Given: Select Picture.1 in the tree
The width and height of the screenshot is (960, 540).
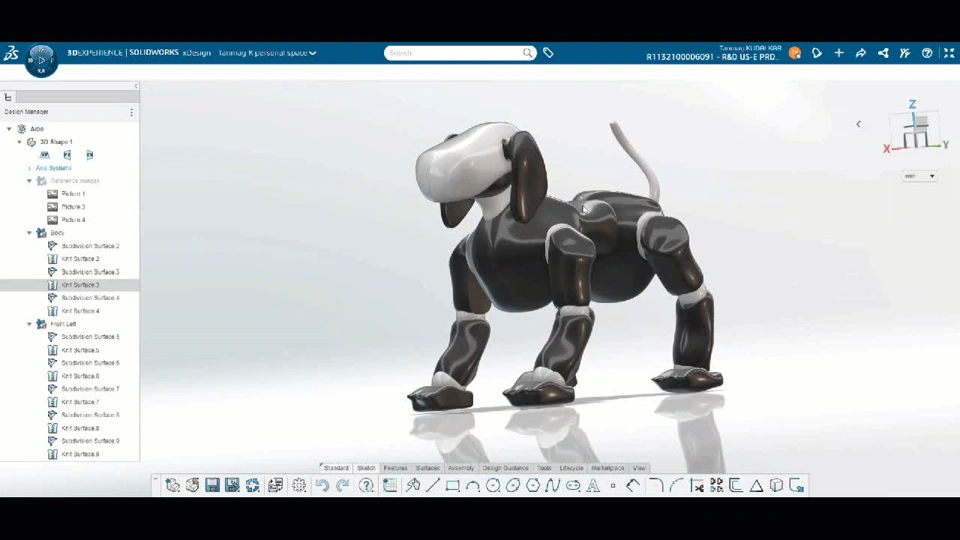Looking at the screenshot, I should [73, 193].
